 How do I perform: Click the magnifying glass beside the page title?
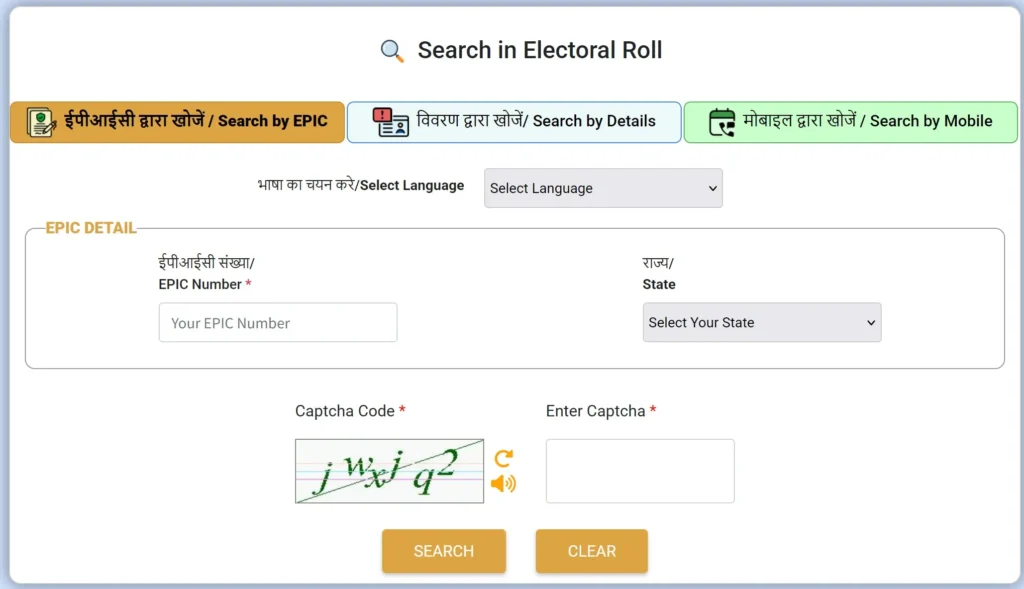point(391,49)
